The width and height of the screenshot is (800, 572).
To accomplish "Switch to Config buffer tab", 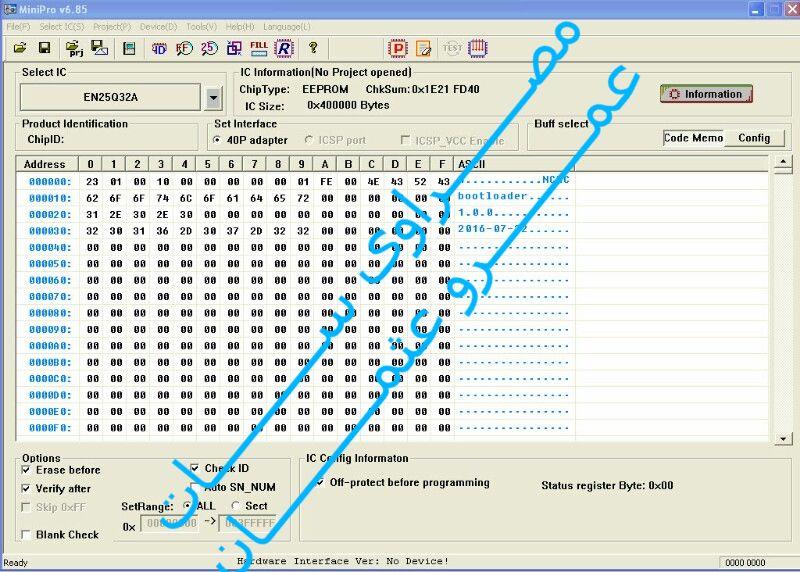I will click(754, 138).
